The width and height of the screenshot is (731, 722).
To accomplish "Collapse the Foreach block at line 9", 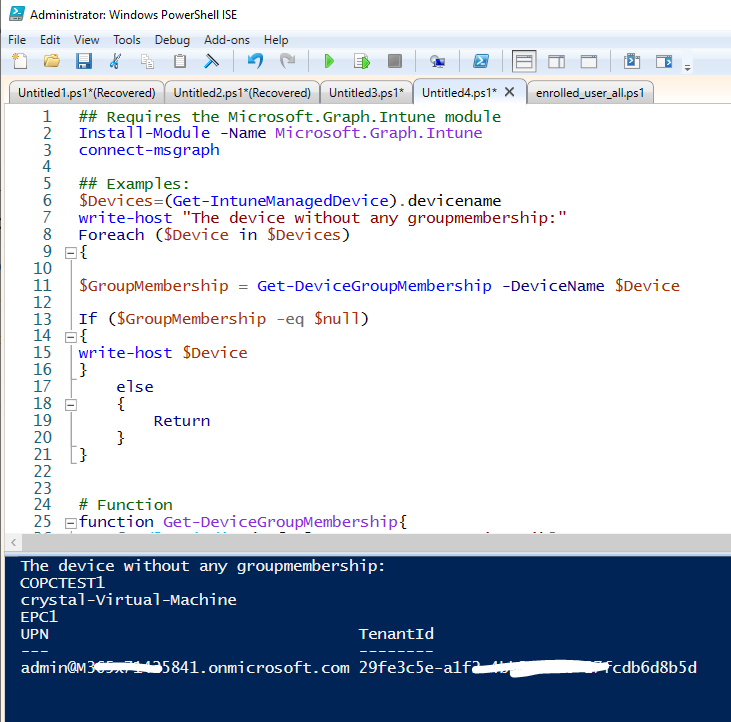I will tap(71, 253).
